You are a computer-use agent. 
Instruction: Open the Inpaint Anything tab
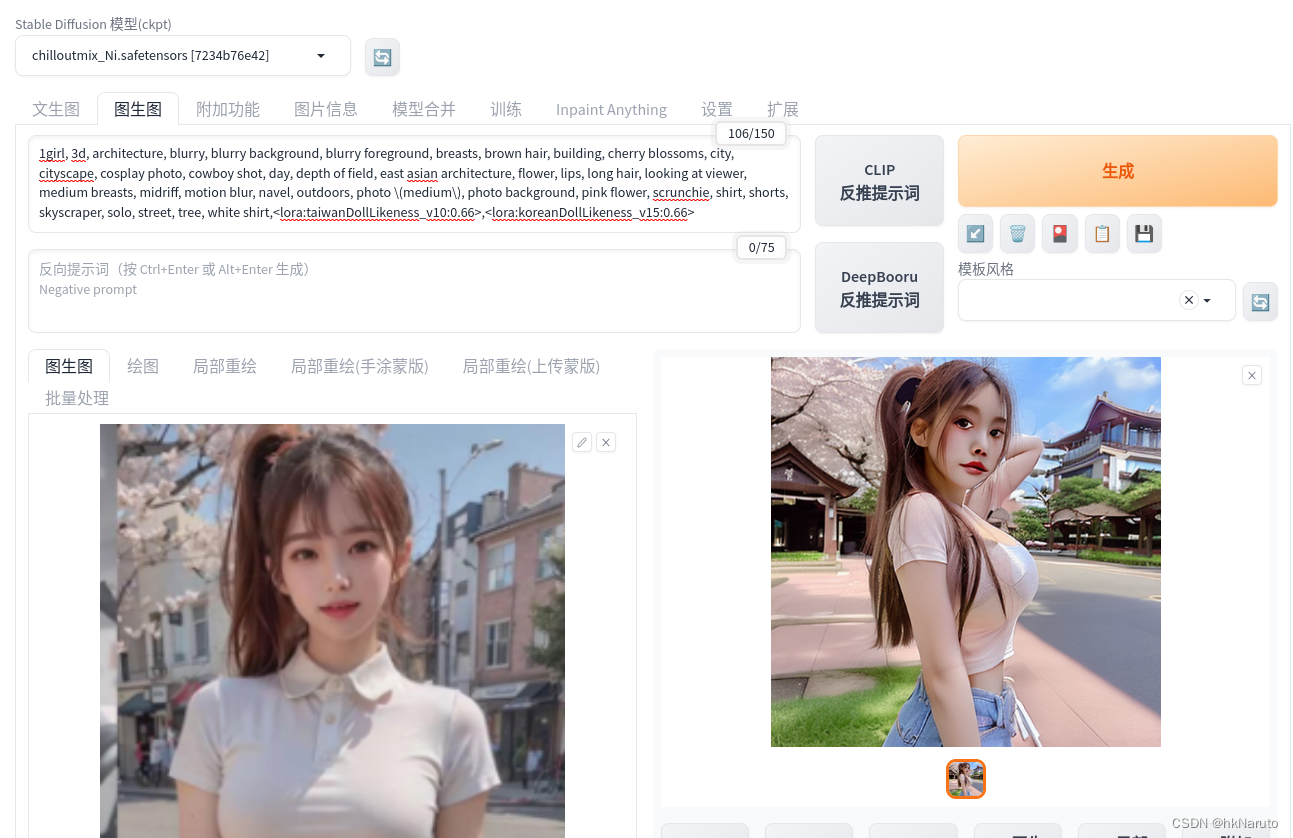coord(611,109)
